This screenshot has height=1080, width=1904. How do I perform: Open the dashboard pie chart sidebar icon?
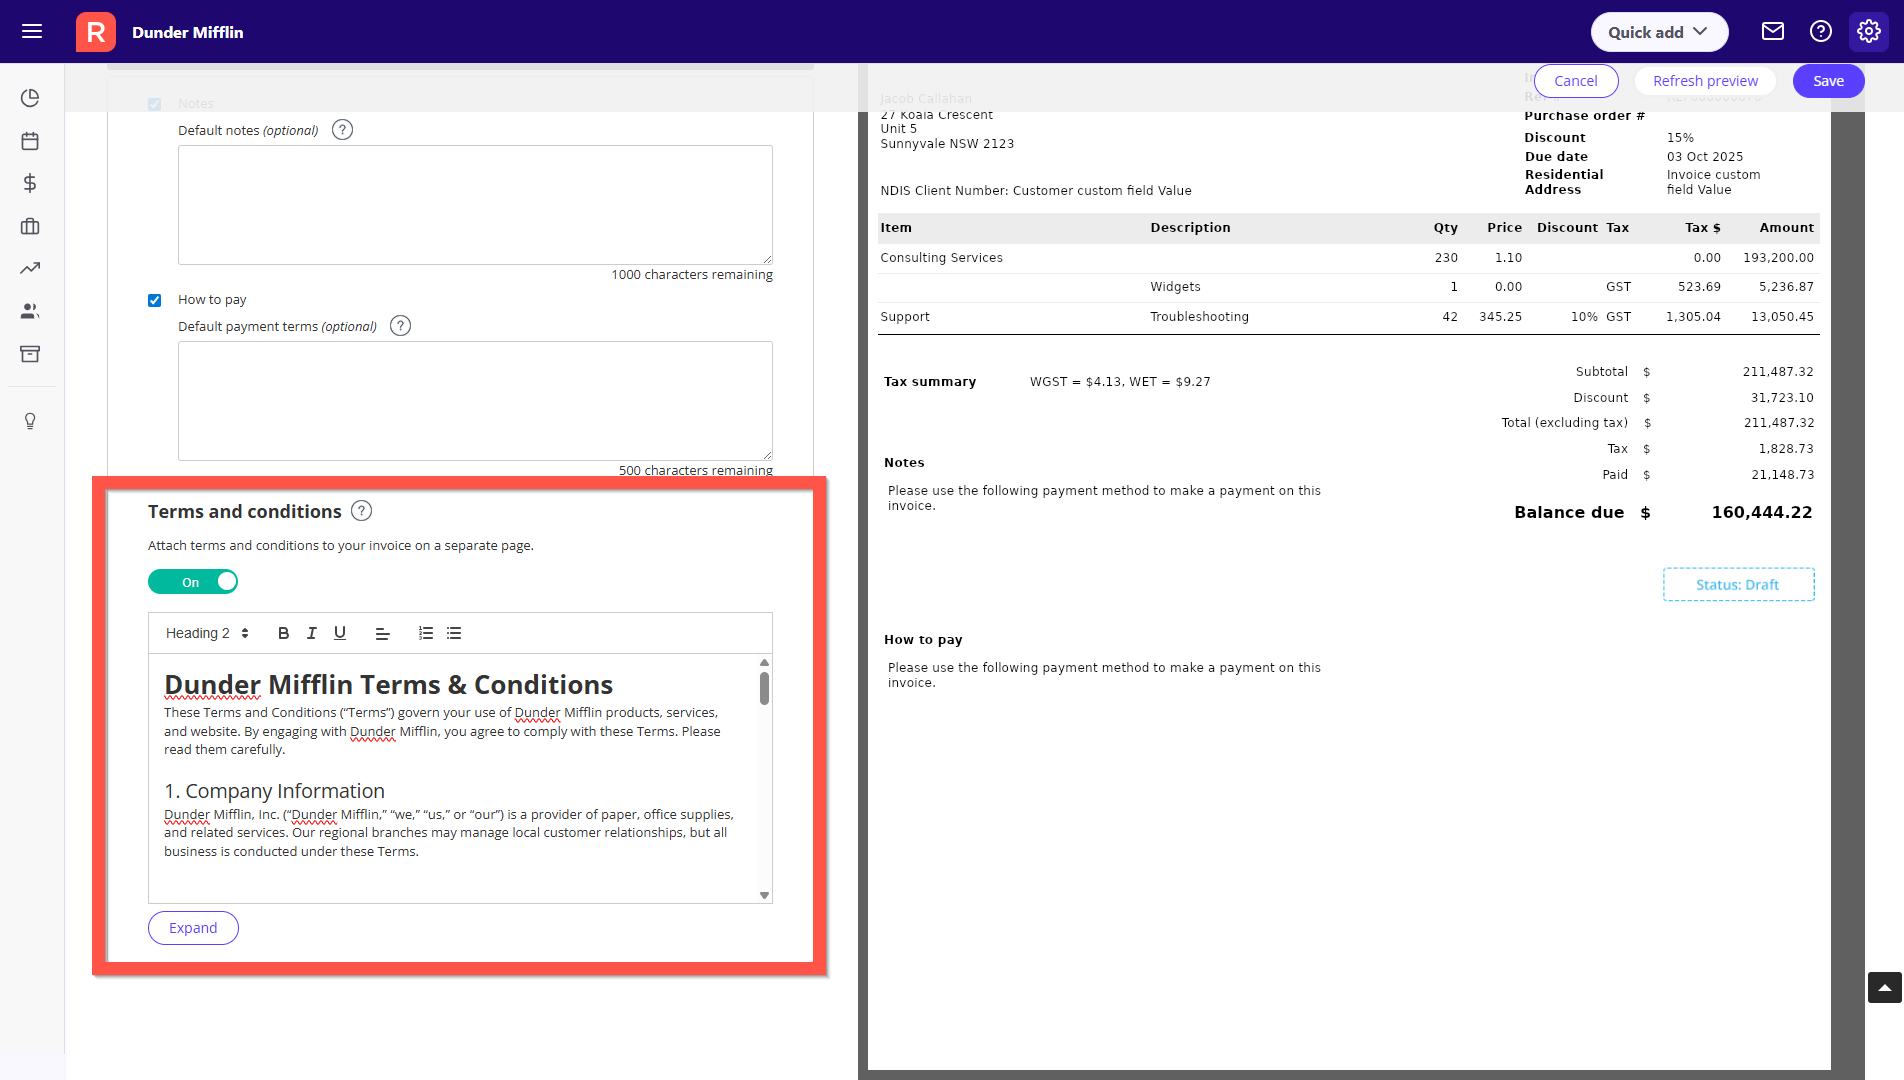(30, 98)
